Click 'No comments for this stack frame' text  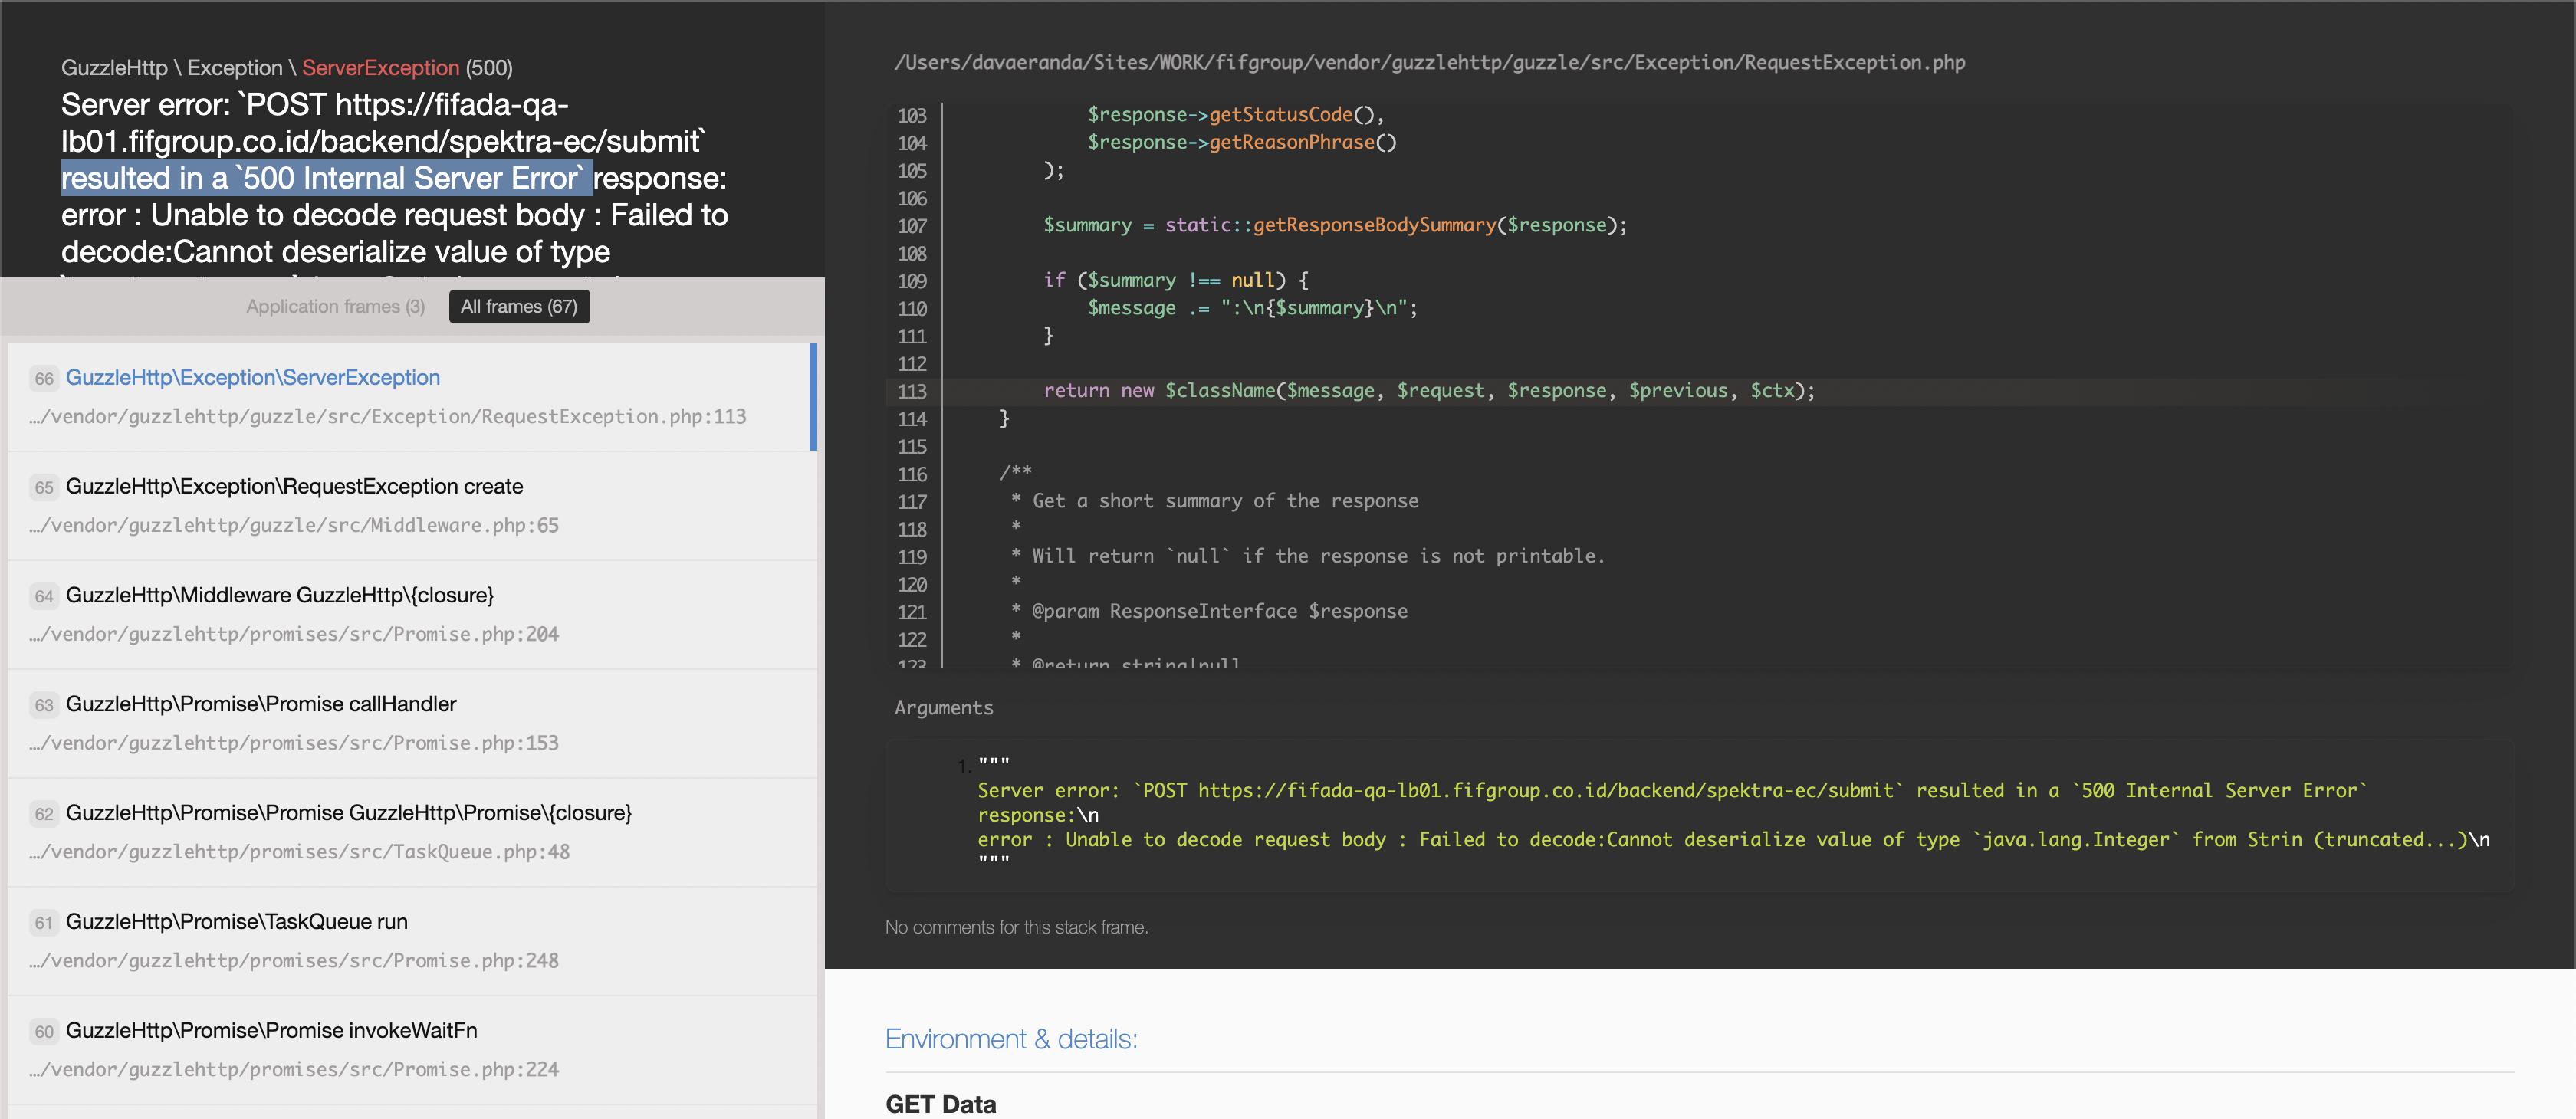(1016, 927)
